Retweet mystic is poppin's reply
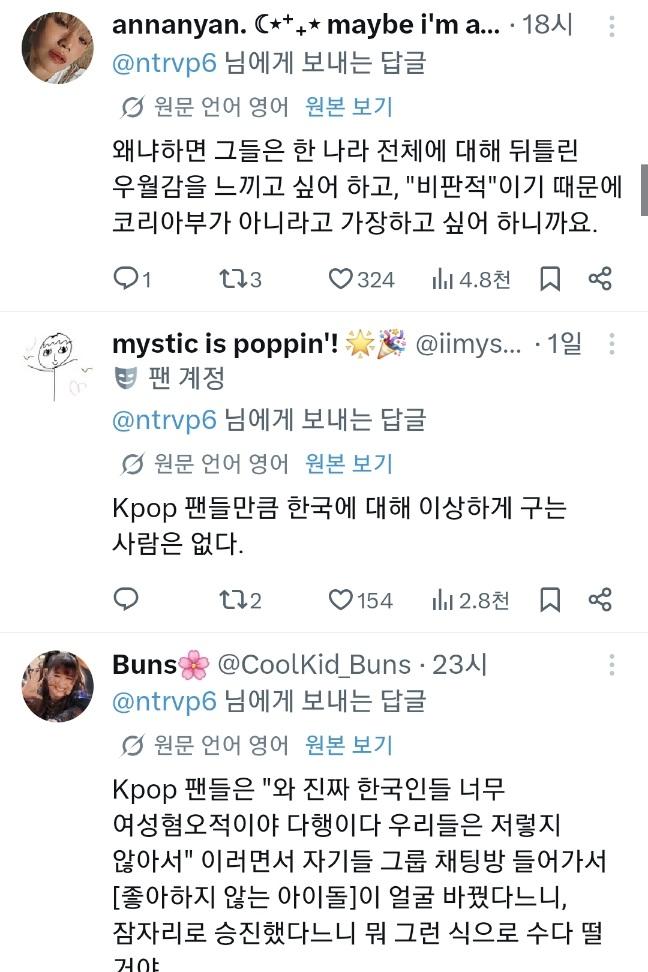 239,599
